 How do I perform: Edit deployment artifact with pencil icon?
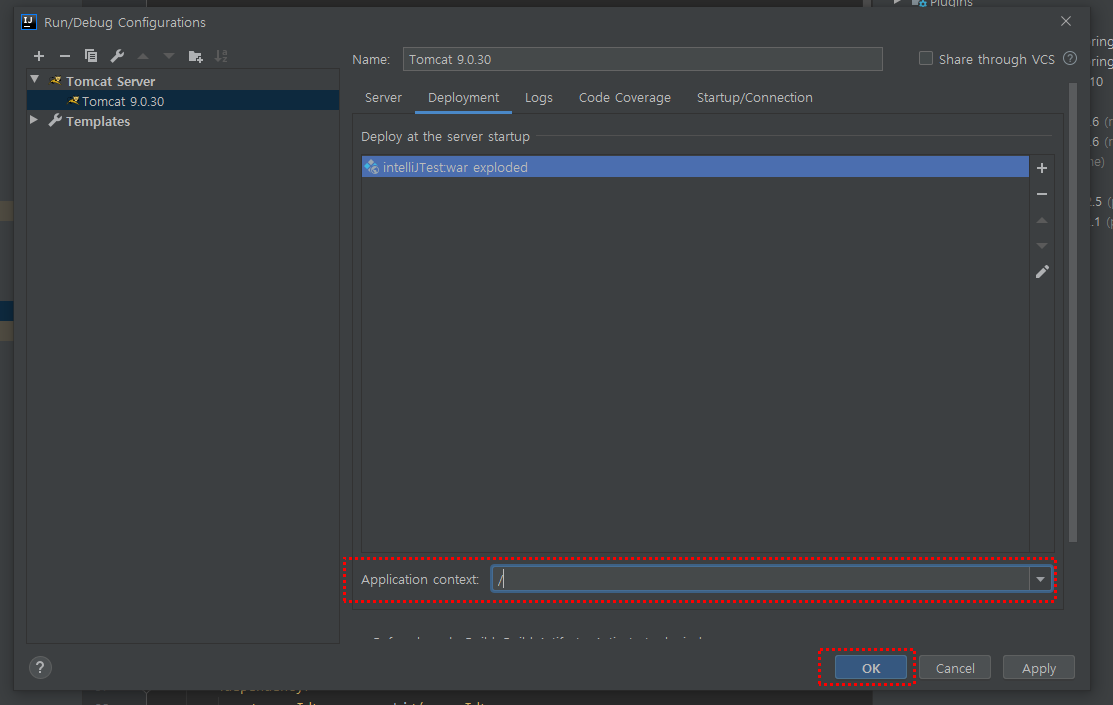point(1042,272)
